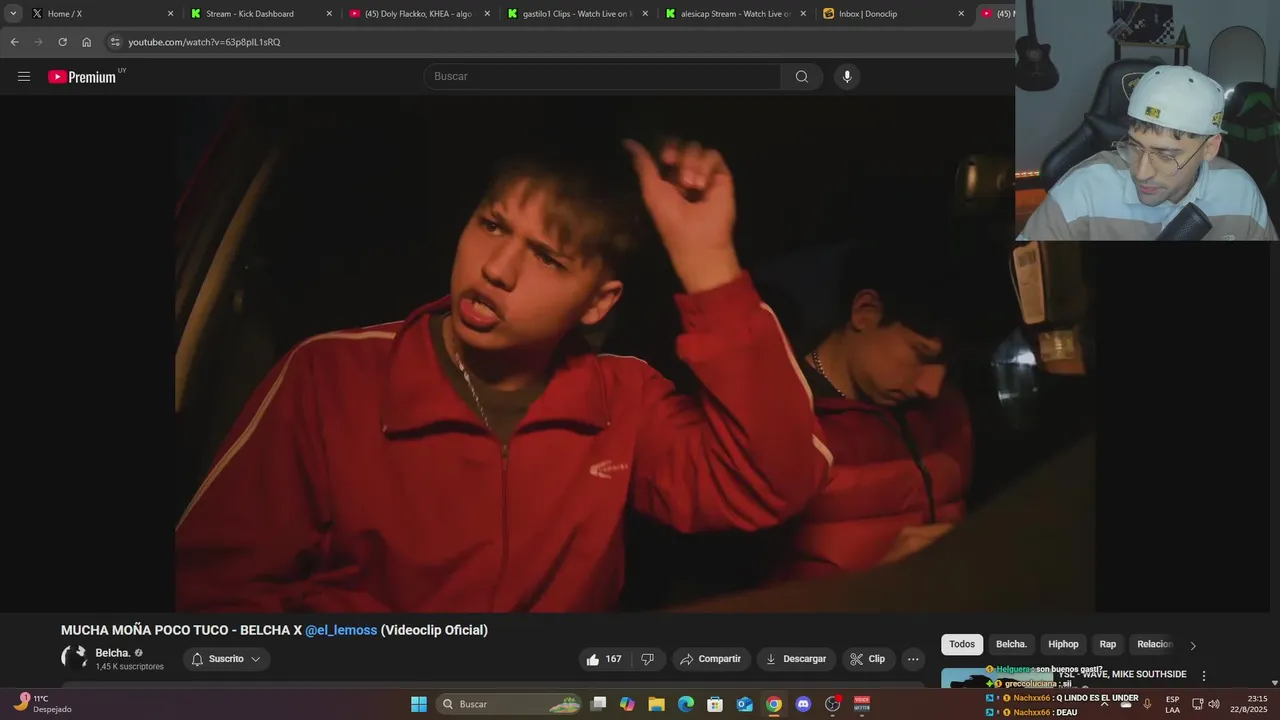The height and width of the screenshot is (720, 1280).
Task: Open more actions ellipsis under the video
Action: click(x=913, y=659)
